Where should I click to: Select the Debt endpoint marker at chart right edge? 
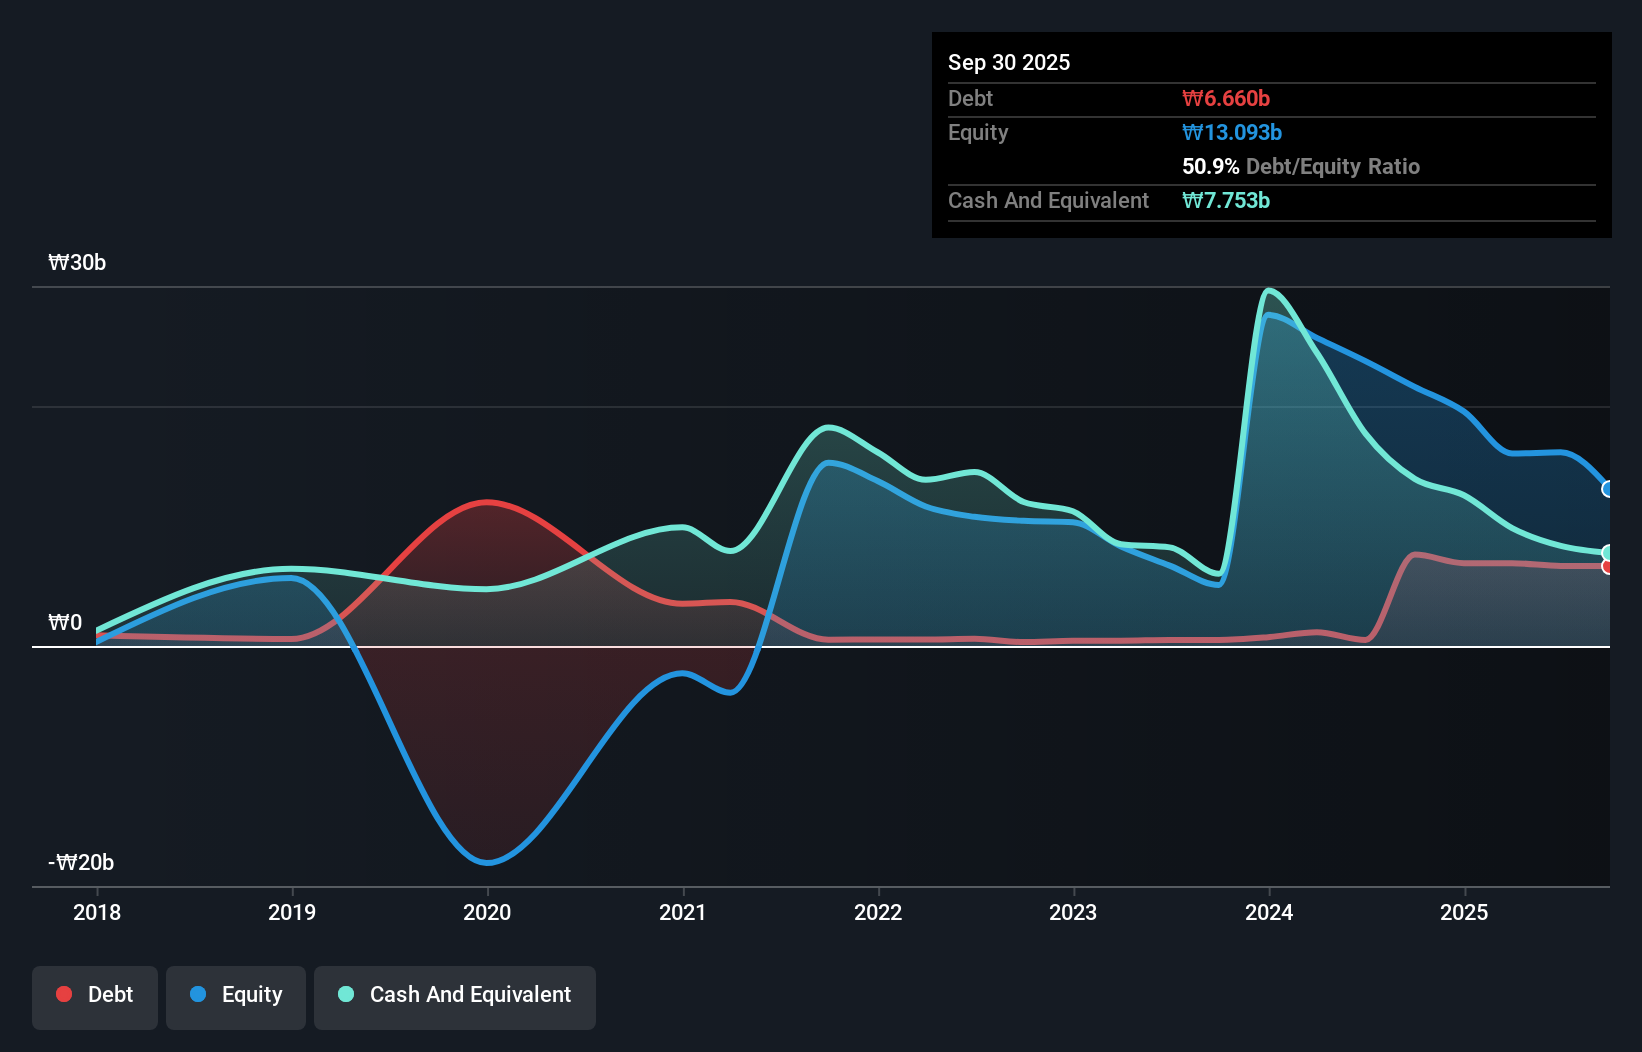[1607, 565]
